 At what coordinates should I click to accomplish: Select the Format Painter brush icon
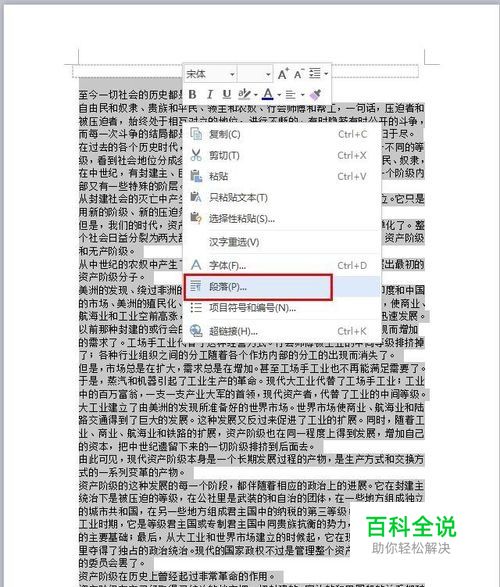(315, 94)
